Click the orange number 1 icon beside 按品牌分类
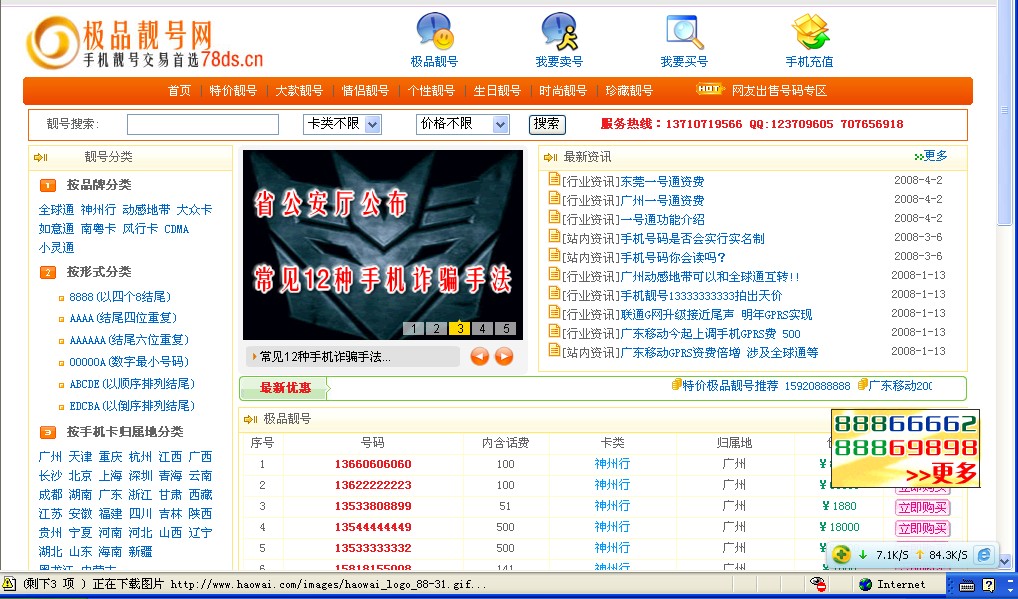The image size is (1018, 599). [48, 186]
